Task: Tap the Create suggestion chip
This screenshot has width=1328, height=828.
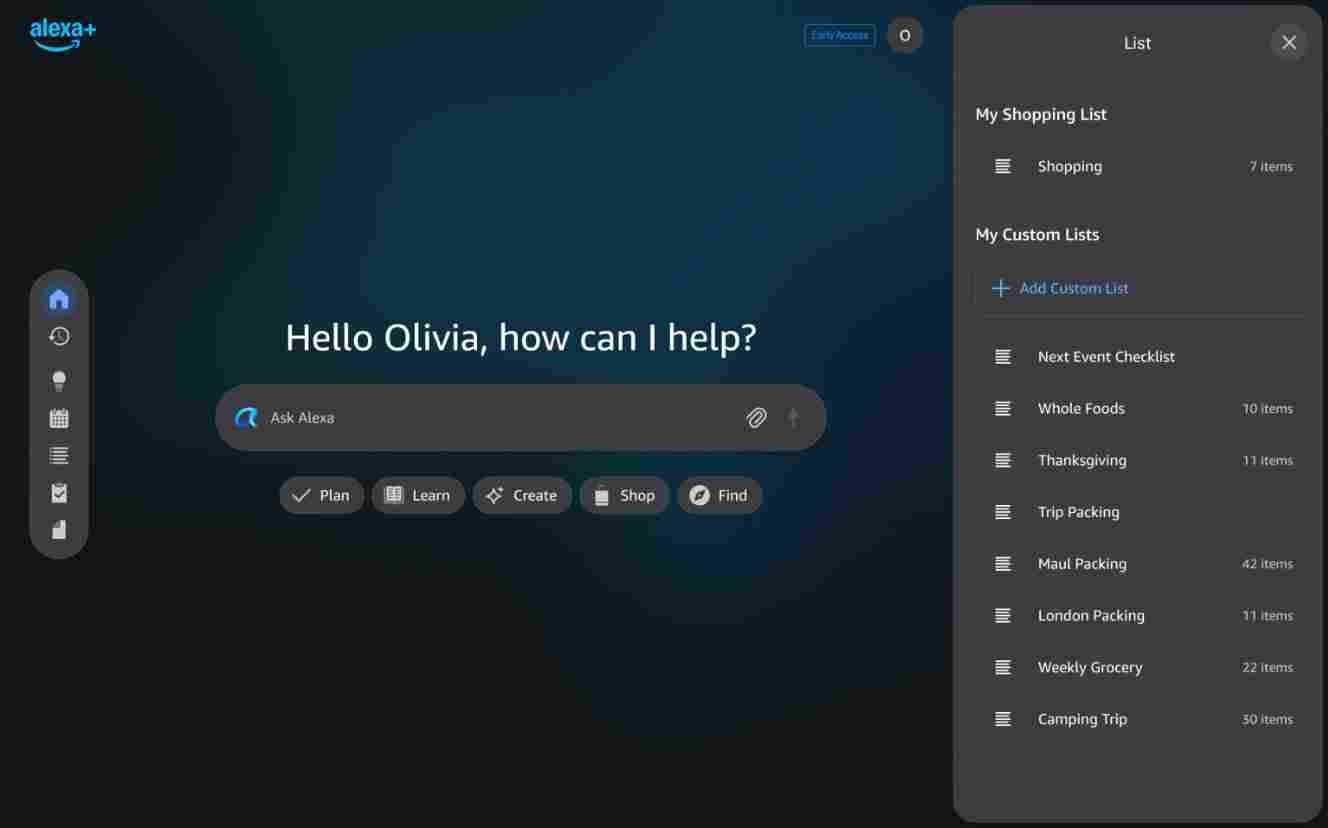Action: (522, 496)
